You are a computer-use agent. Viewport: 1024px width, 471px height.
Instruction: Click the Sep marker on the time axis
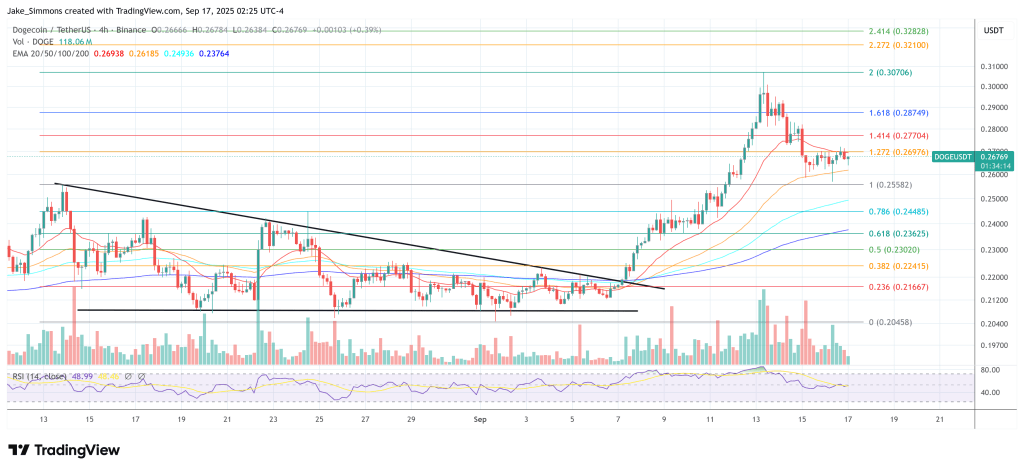[480, 421]
